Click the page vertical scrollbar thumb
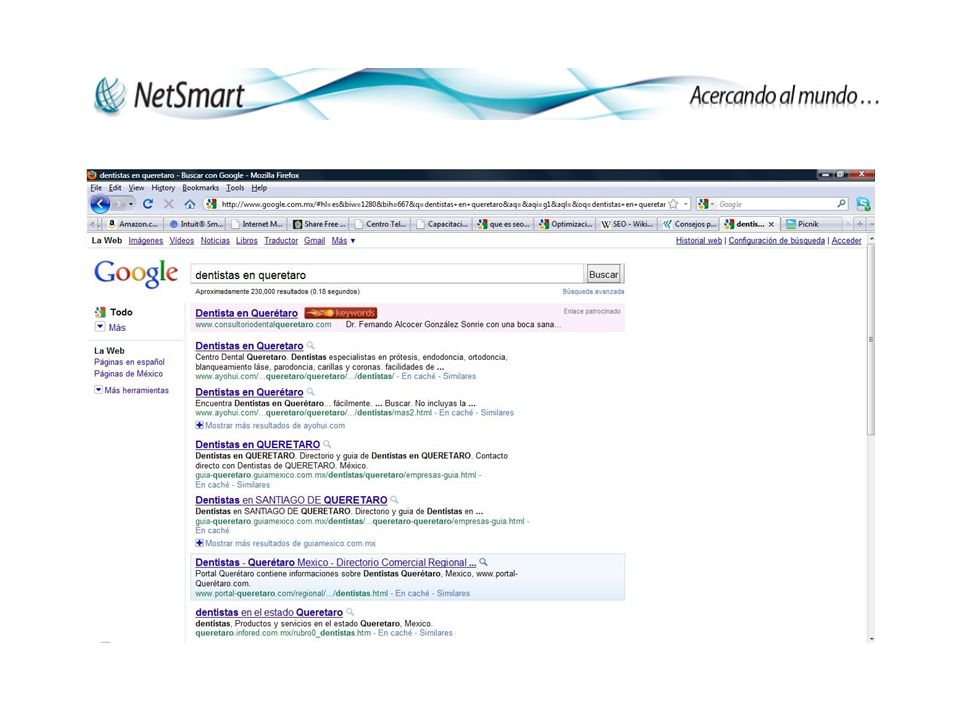 [x=871, y=339]
